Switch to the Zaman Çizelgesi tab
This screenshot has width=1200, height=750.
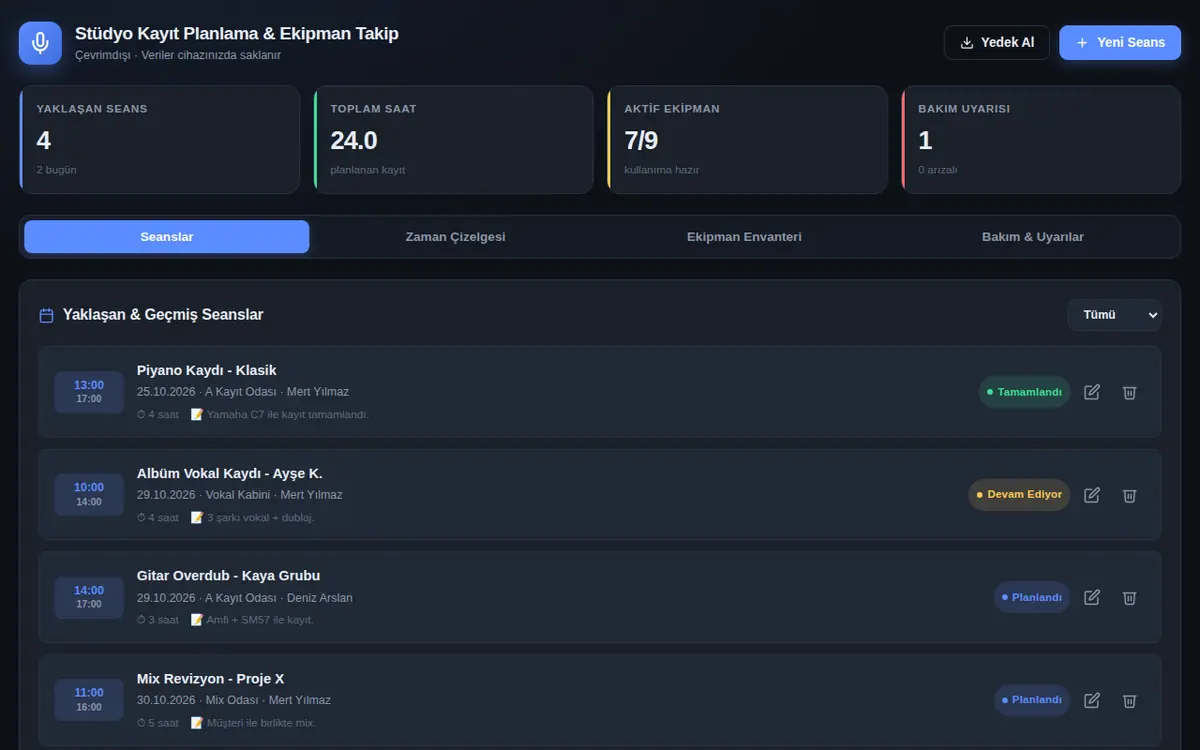tap(455, 237)
